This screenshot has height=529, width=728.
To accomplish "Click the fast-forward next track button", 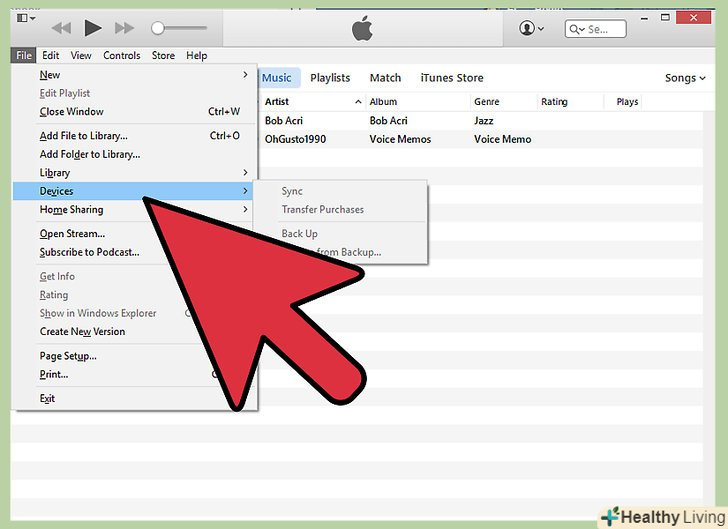I will click(124, 28).
